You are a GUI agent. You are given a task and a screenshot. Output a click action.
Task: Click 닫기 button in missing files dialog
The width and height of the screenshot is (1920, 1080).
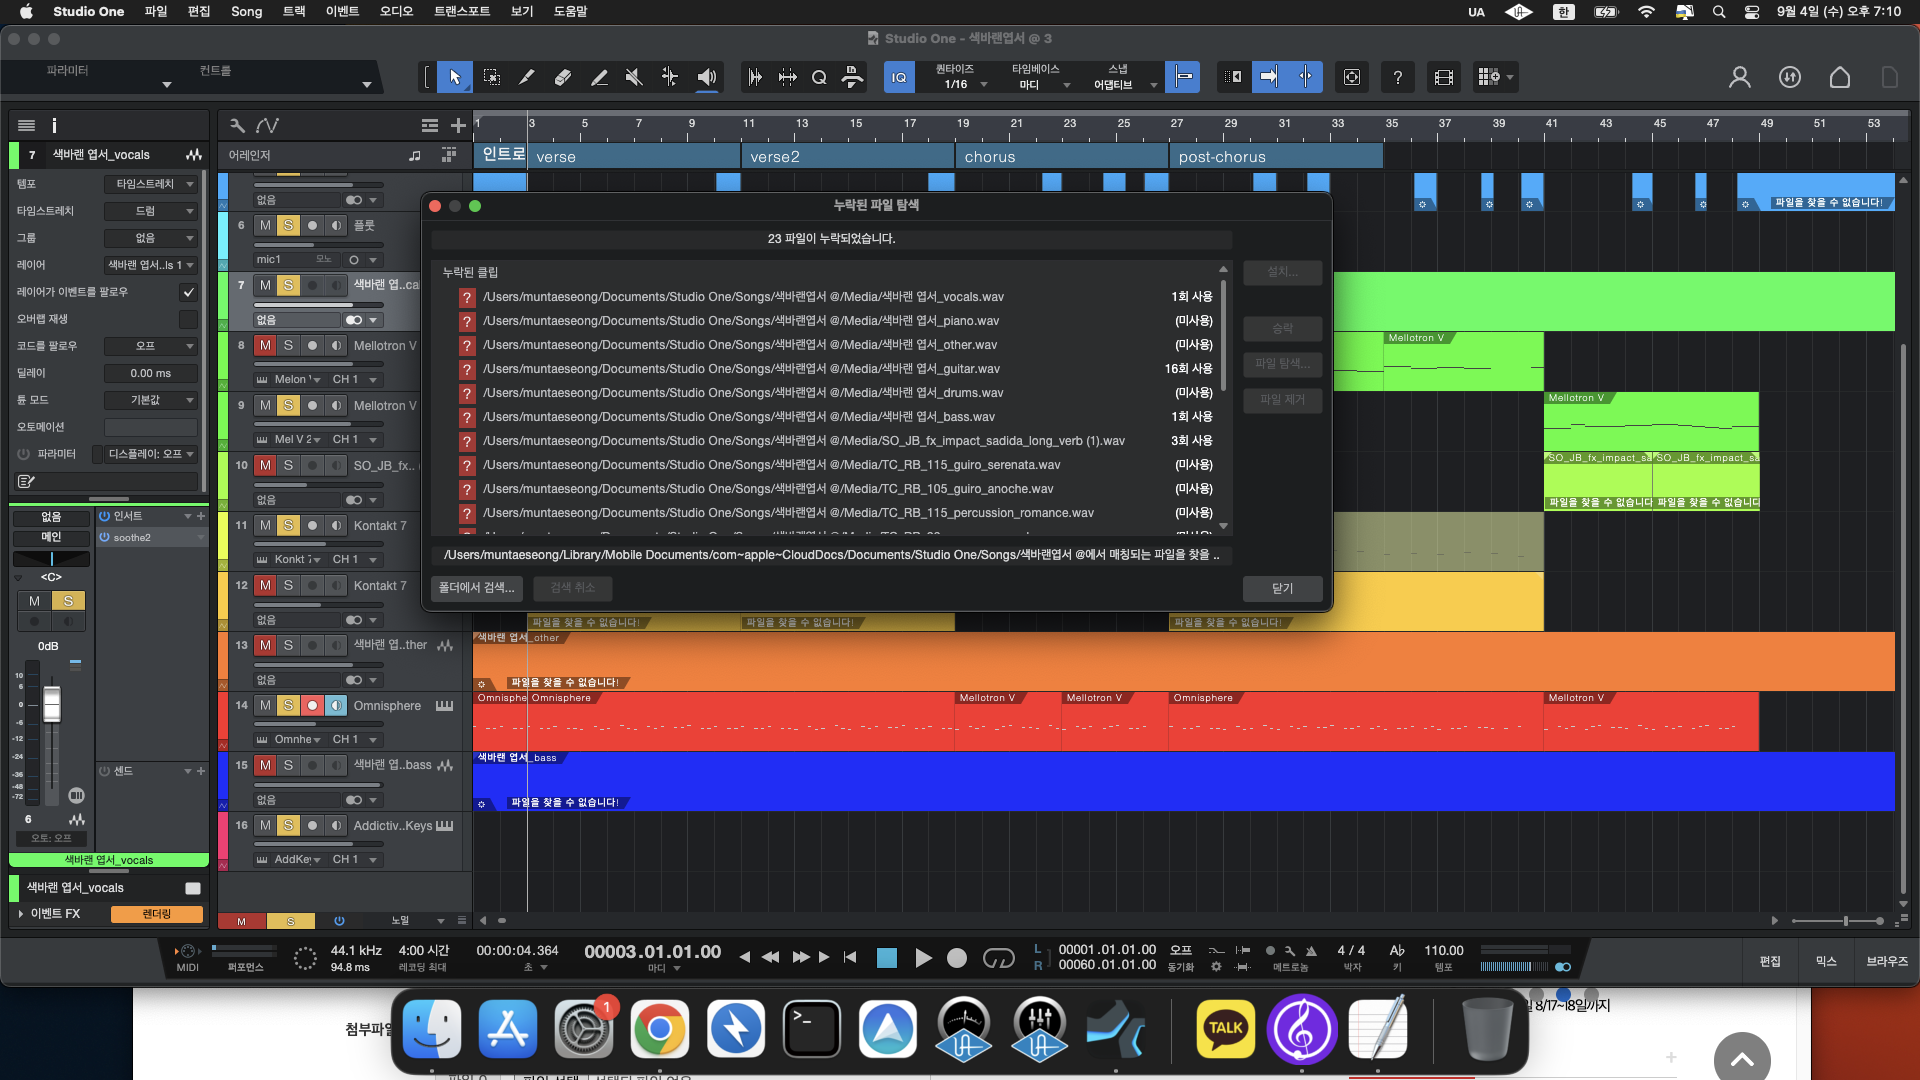coord(1283,588)
